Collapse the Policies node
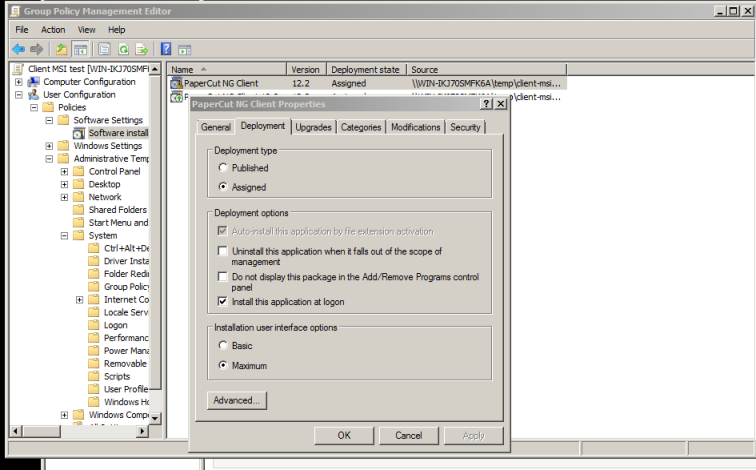 [x=34, y=107]
